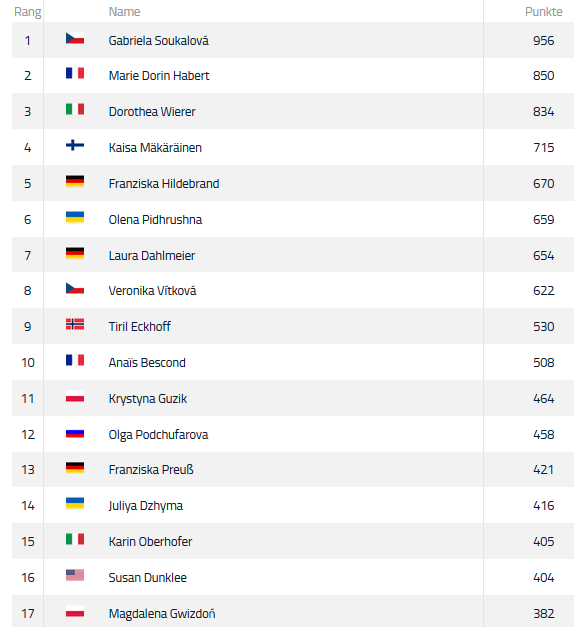Click the Polish flag beside Krystyna Guzik
574x627 pixels.
click(x=75, y=396)
